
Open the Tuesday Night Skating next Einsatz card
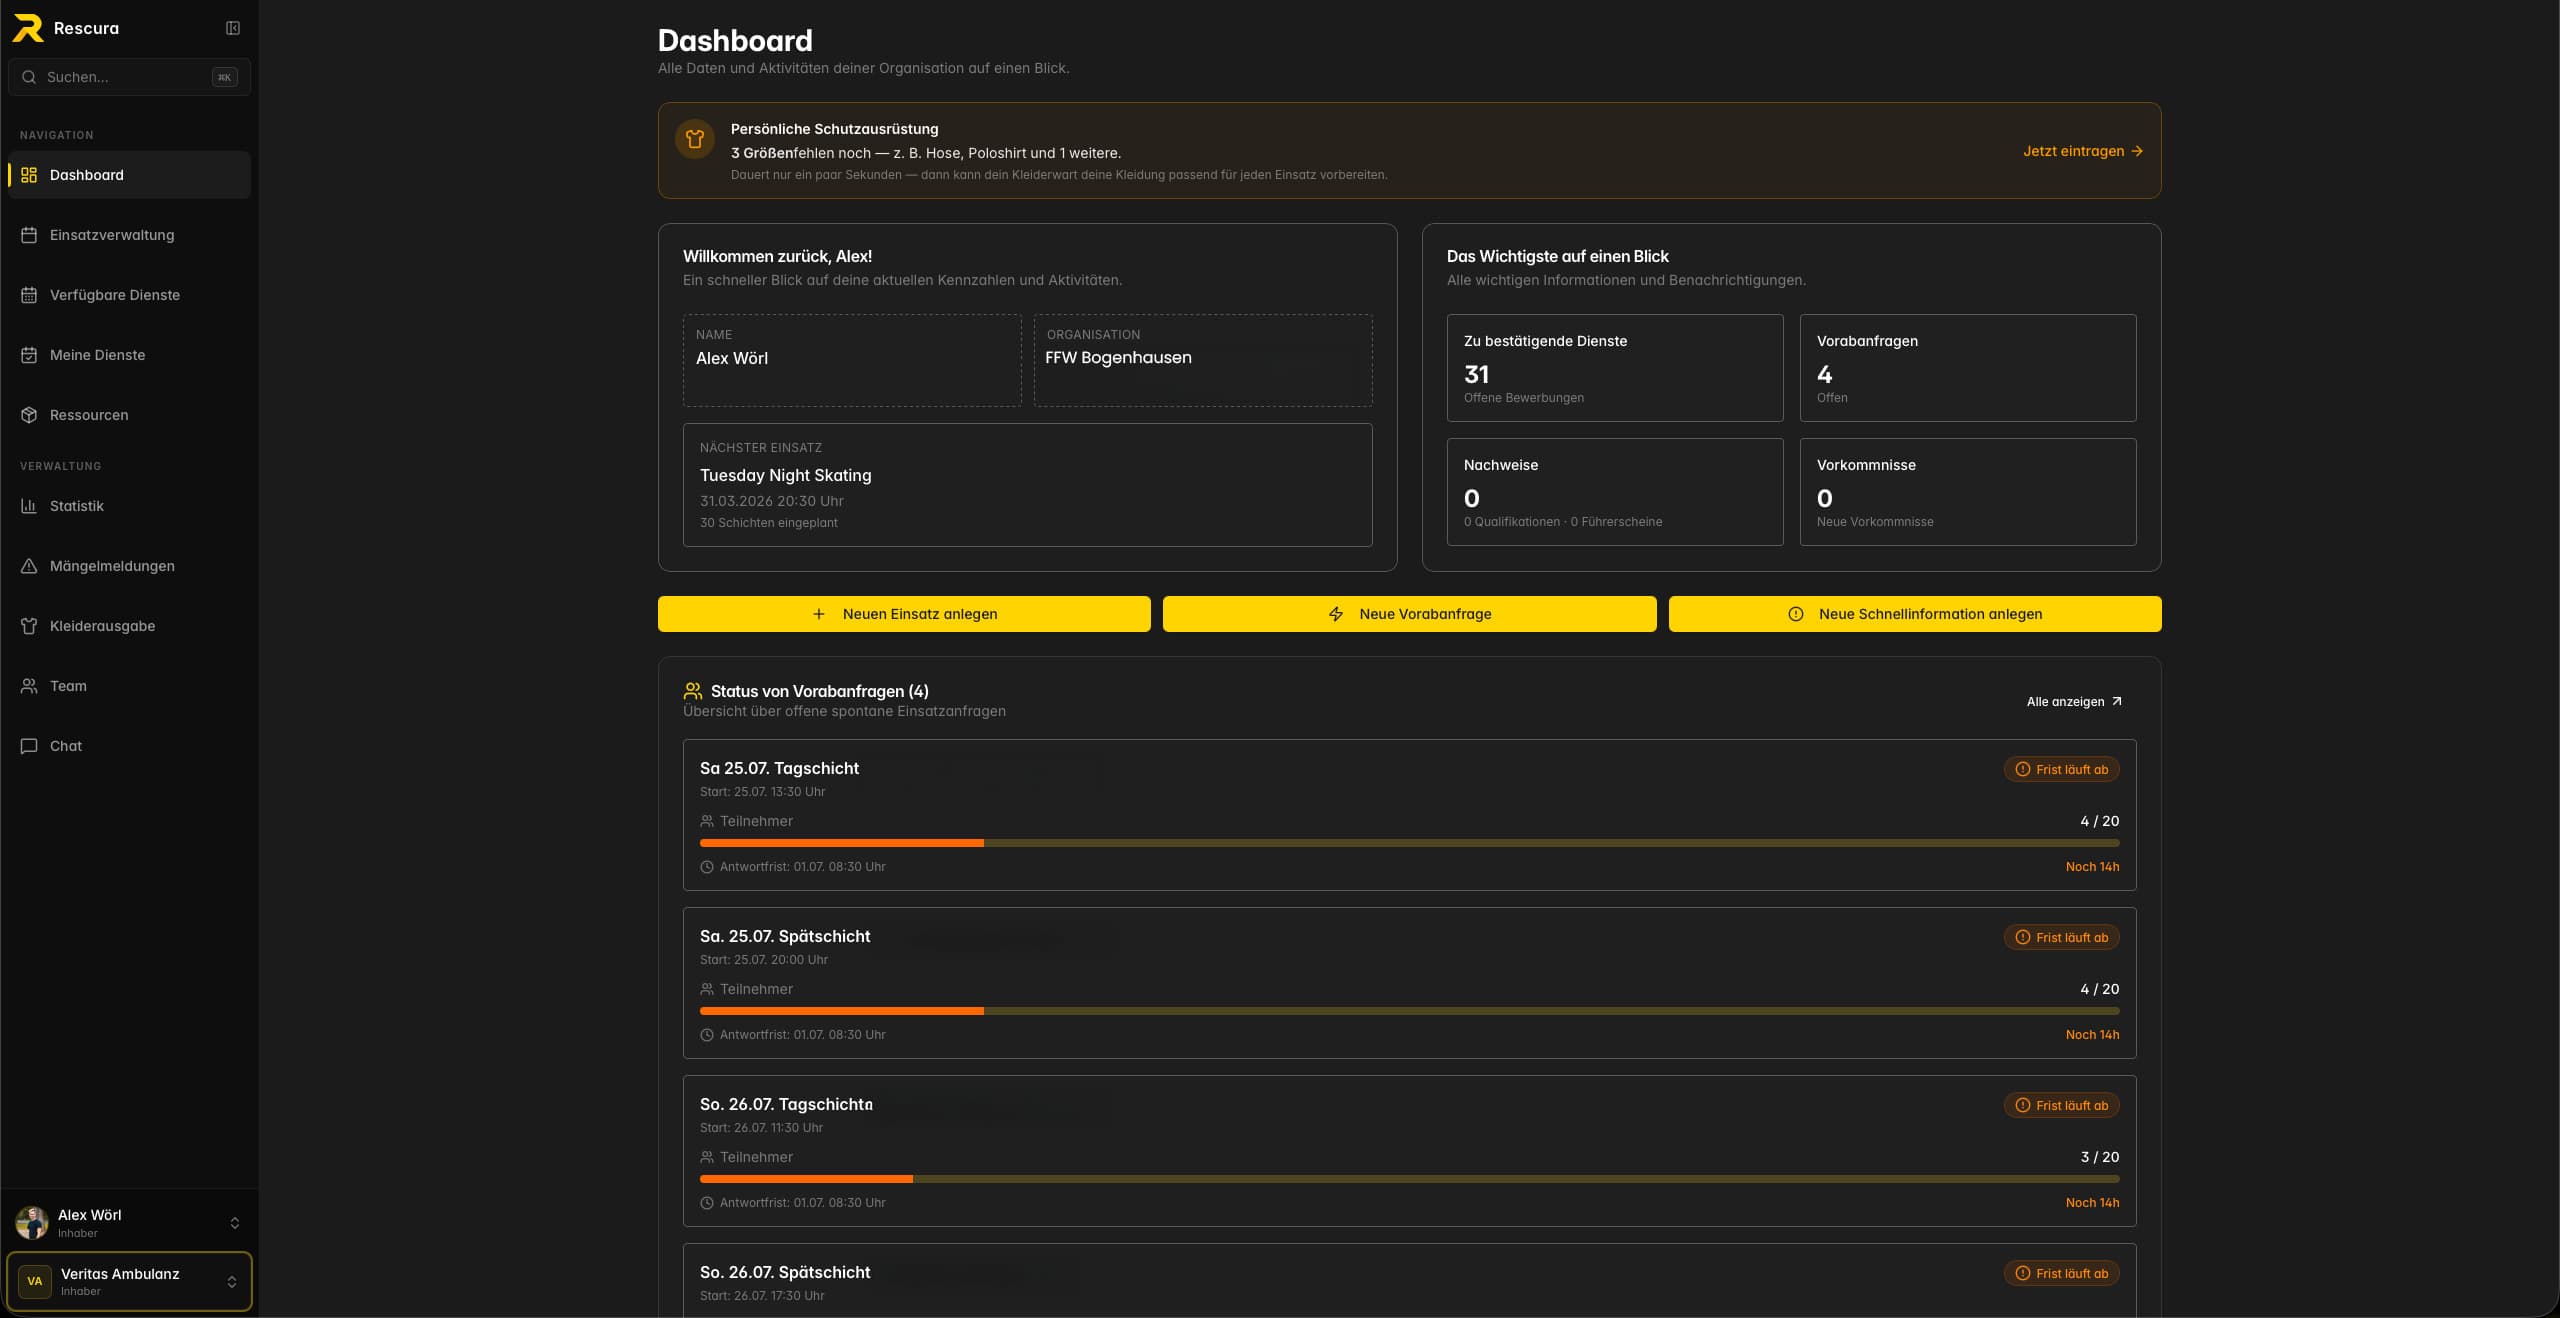pyautogui.click(x=1027, y=485)
